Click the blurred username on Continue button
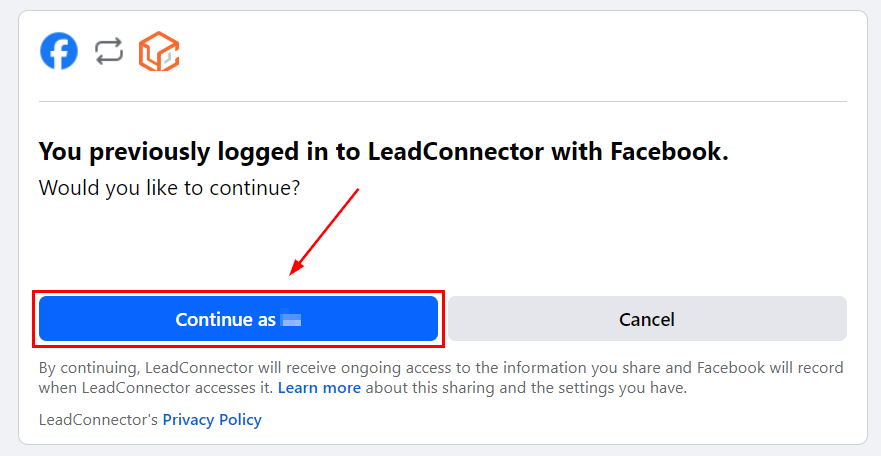881x456 pixels. 291,320
